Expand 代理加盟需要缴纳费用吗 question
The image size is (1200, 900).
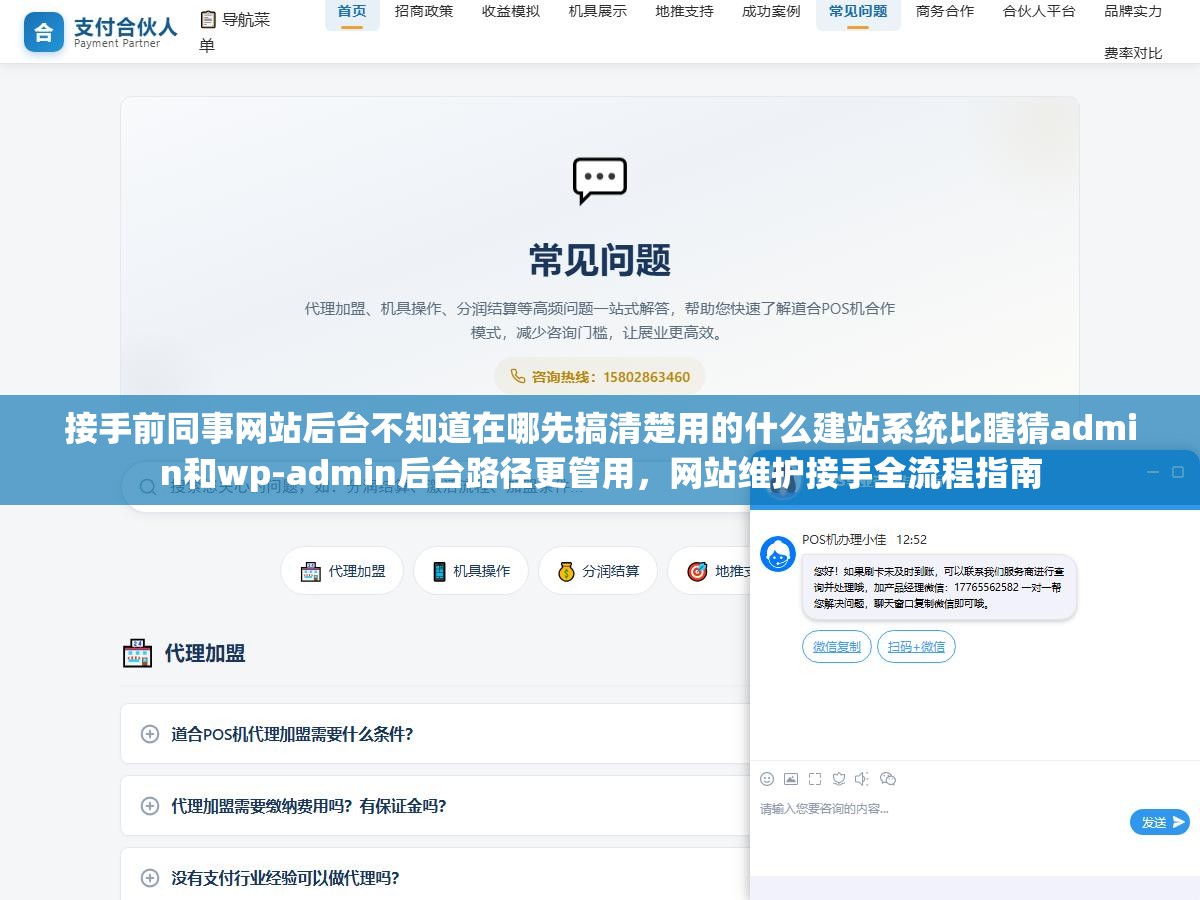point(435,806)
